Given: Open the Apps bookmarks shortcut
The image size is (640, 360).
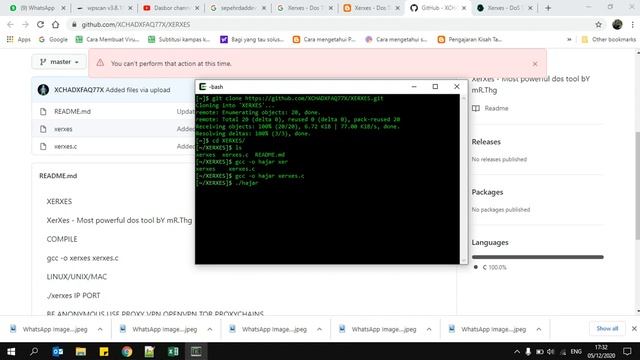Looking at the screenshot, I should click(19, 39).
